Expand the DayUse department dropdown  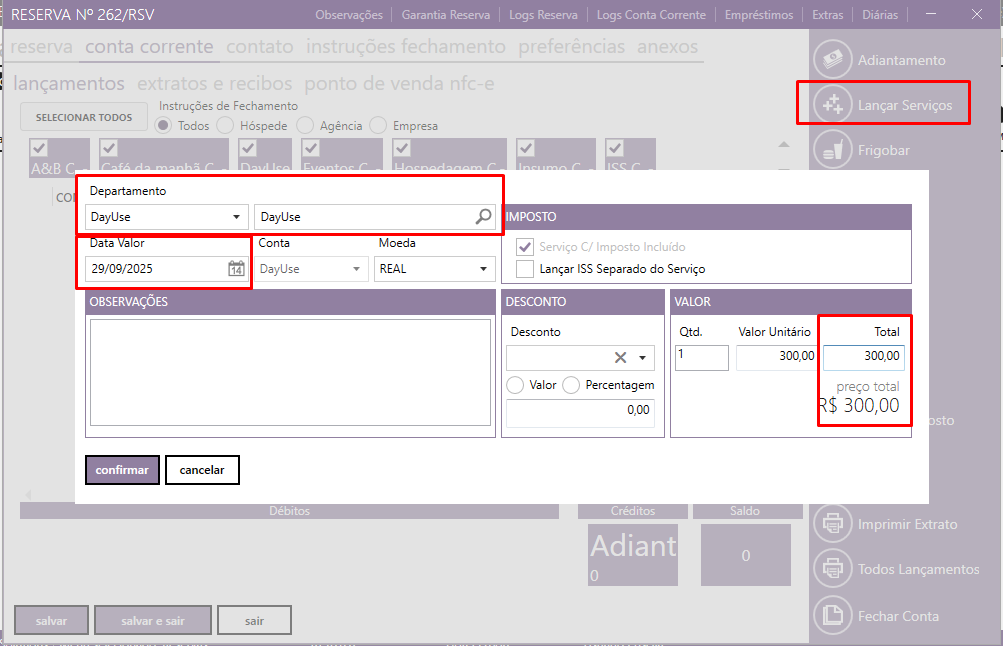pos(237,217)
